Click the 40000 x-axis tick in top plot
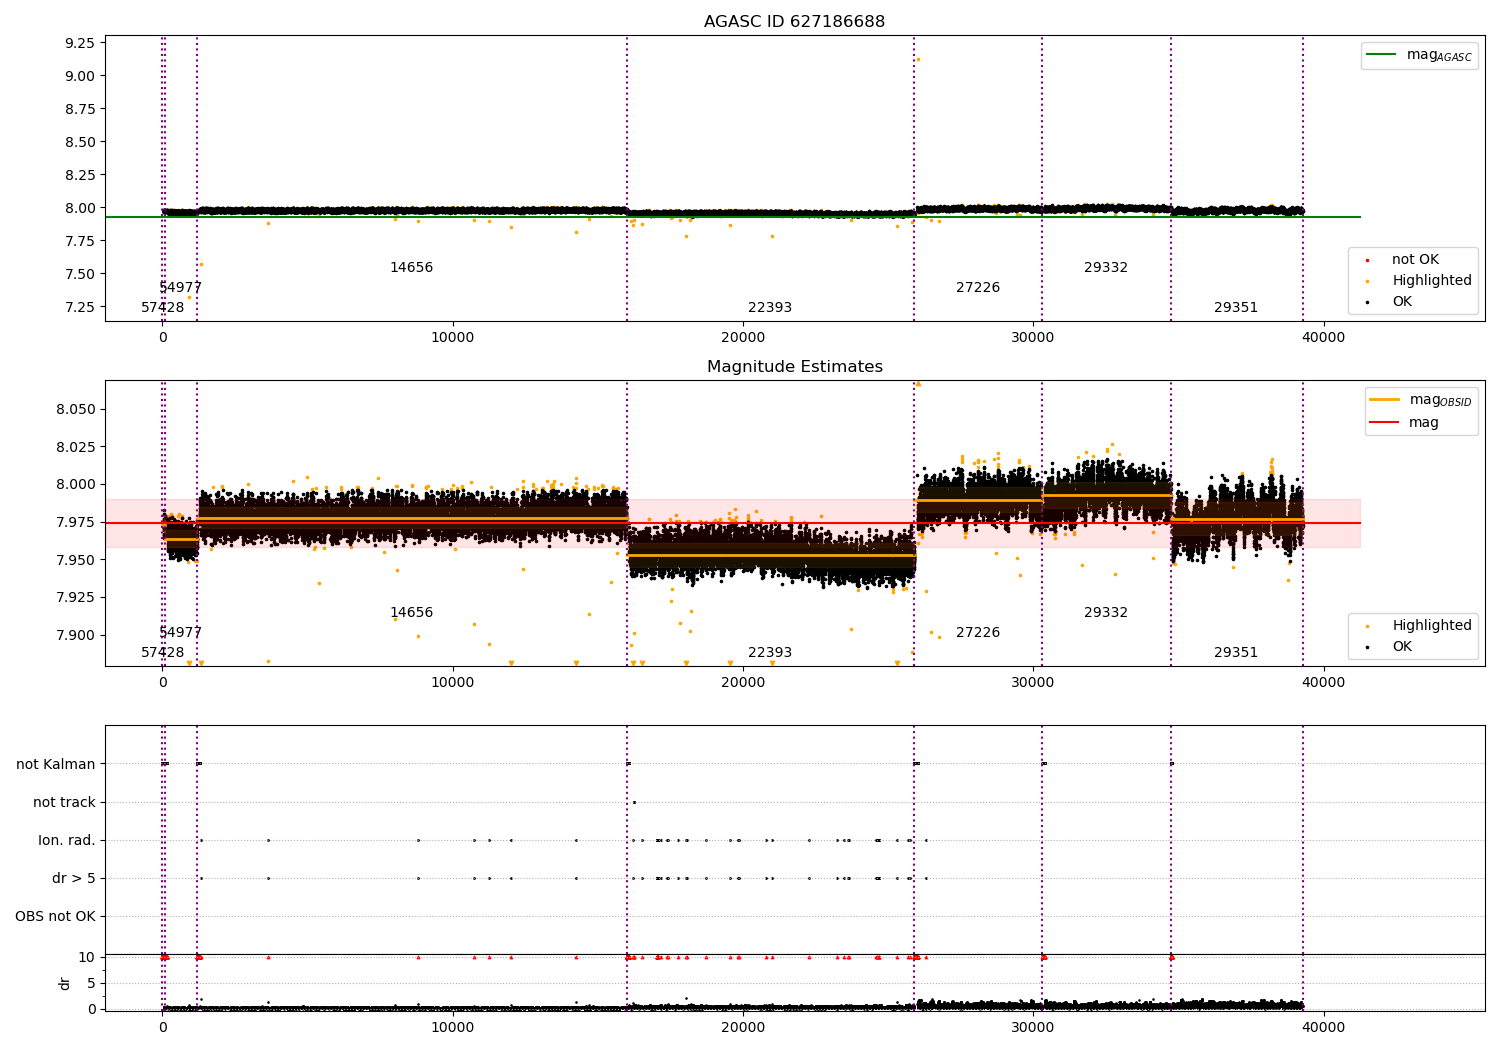This screenshot has height=1050, width=1500. (x=1323, y=338)
